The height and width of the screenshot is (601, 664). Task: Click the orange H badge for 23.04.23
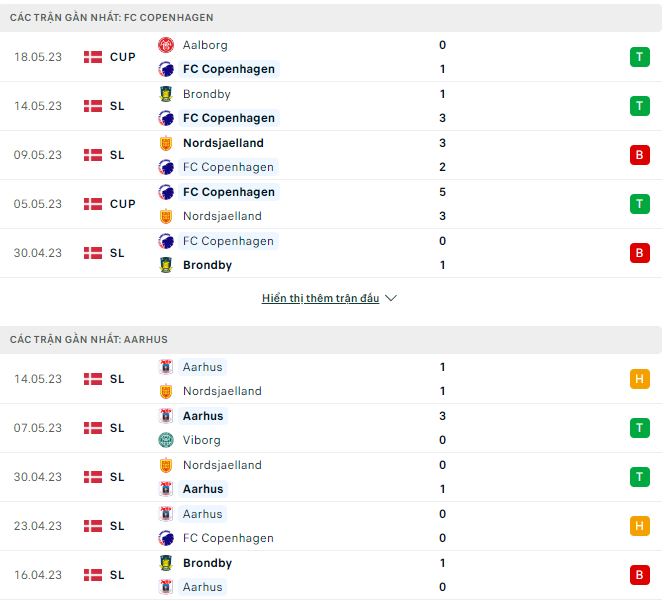pos(639,526)
